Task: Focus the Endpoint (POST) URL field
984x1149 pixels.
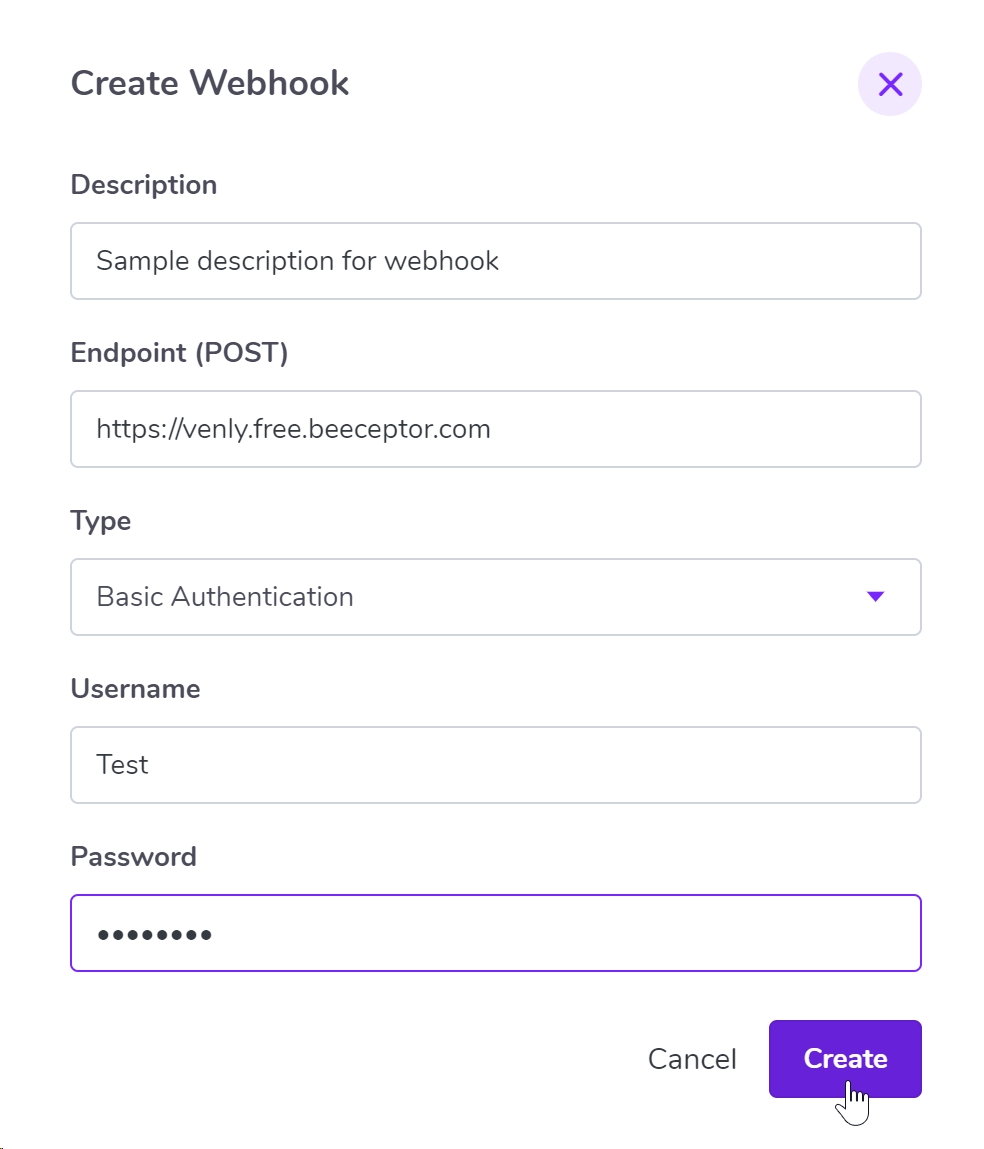Action: pos(495,429)
